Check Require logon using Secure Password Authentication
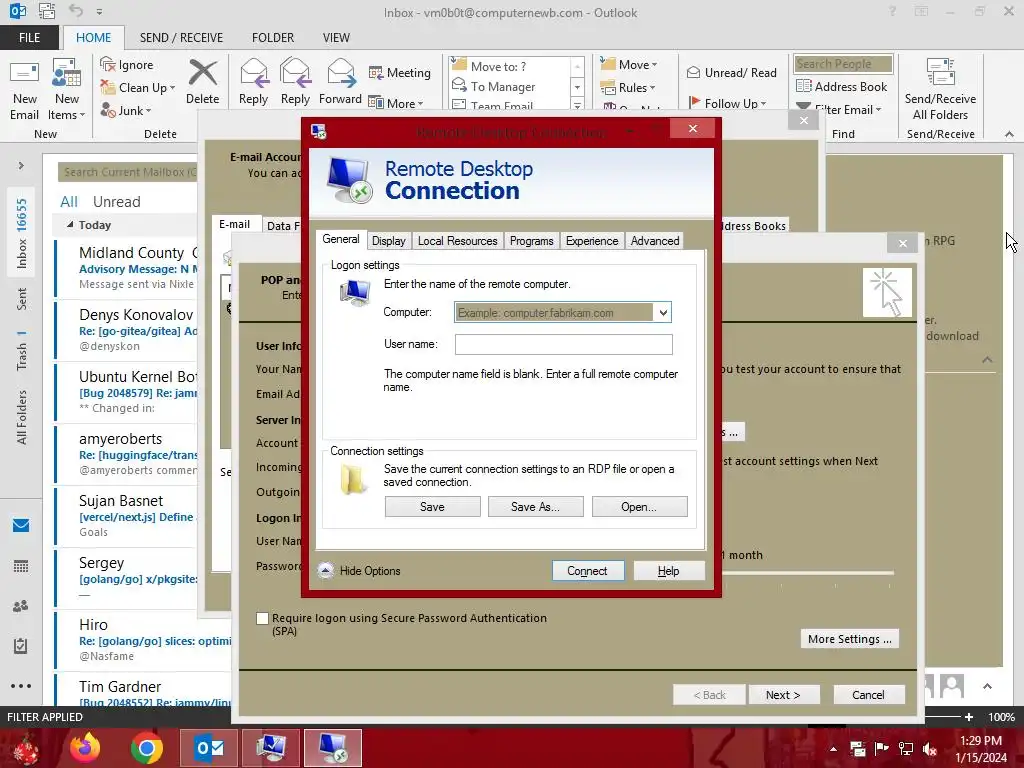 pos(263,618)
